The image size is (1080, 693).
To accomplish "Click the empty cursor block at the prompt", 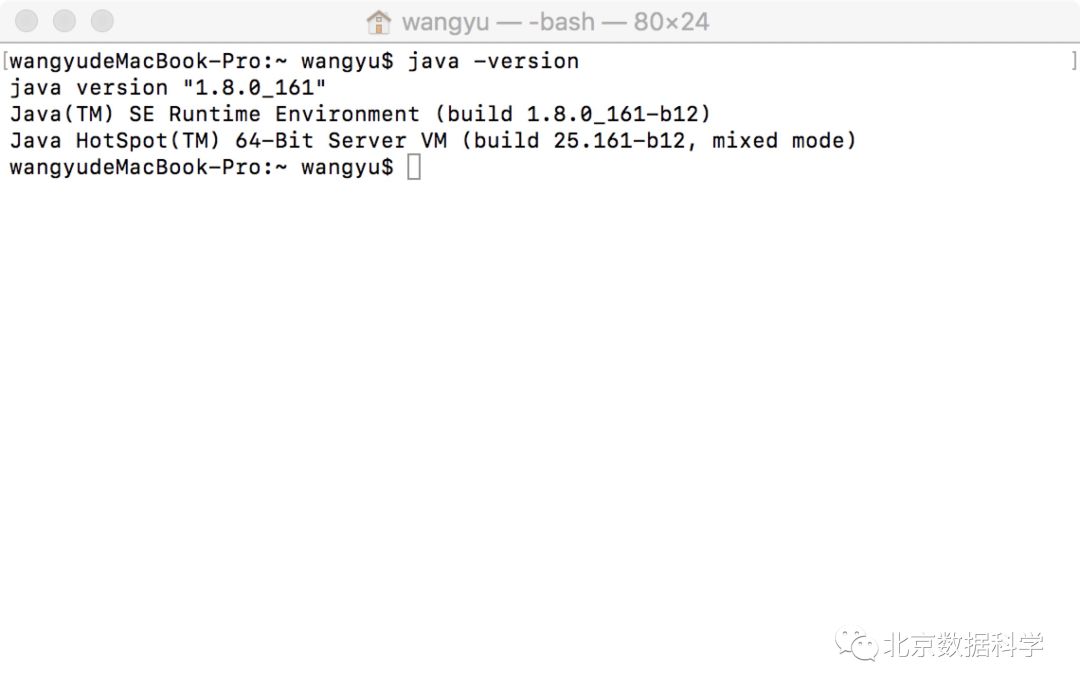I will tap(414, 168).
